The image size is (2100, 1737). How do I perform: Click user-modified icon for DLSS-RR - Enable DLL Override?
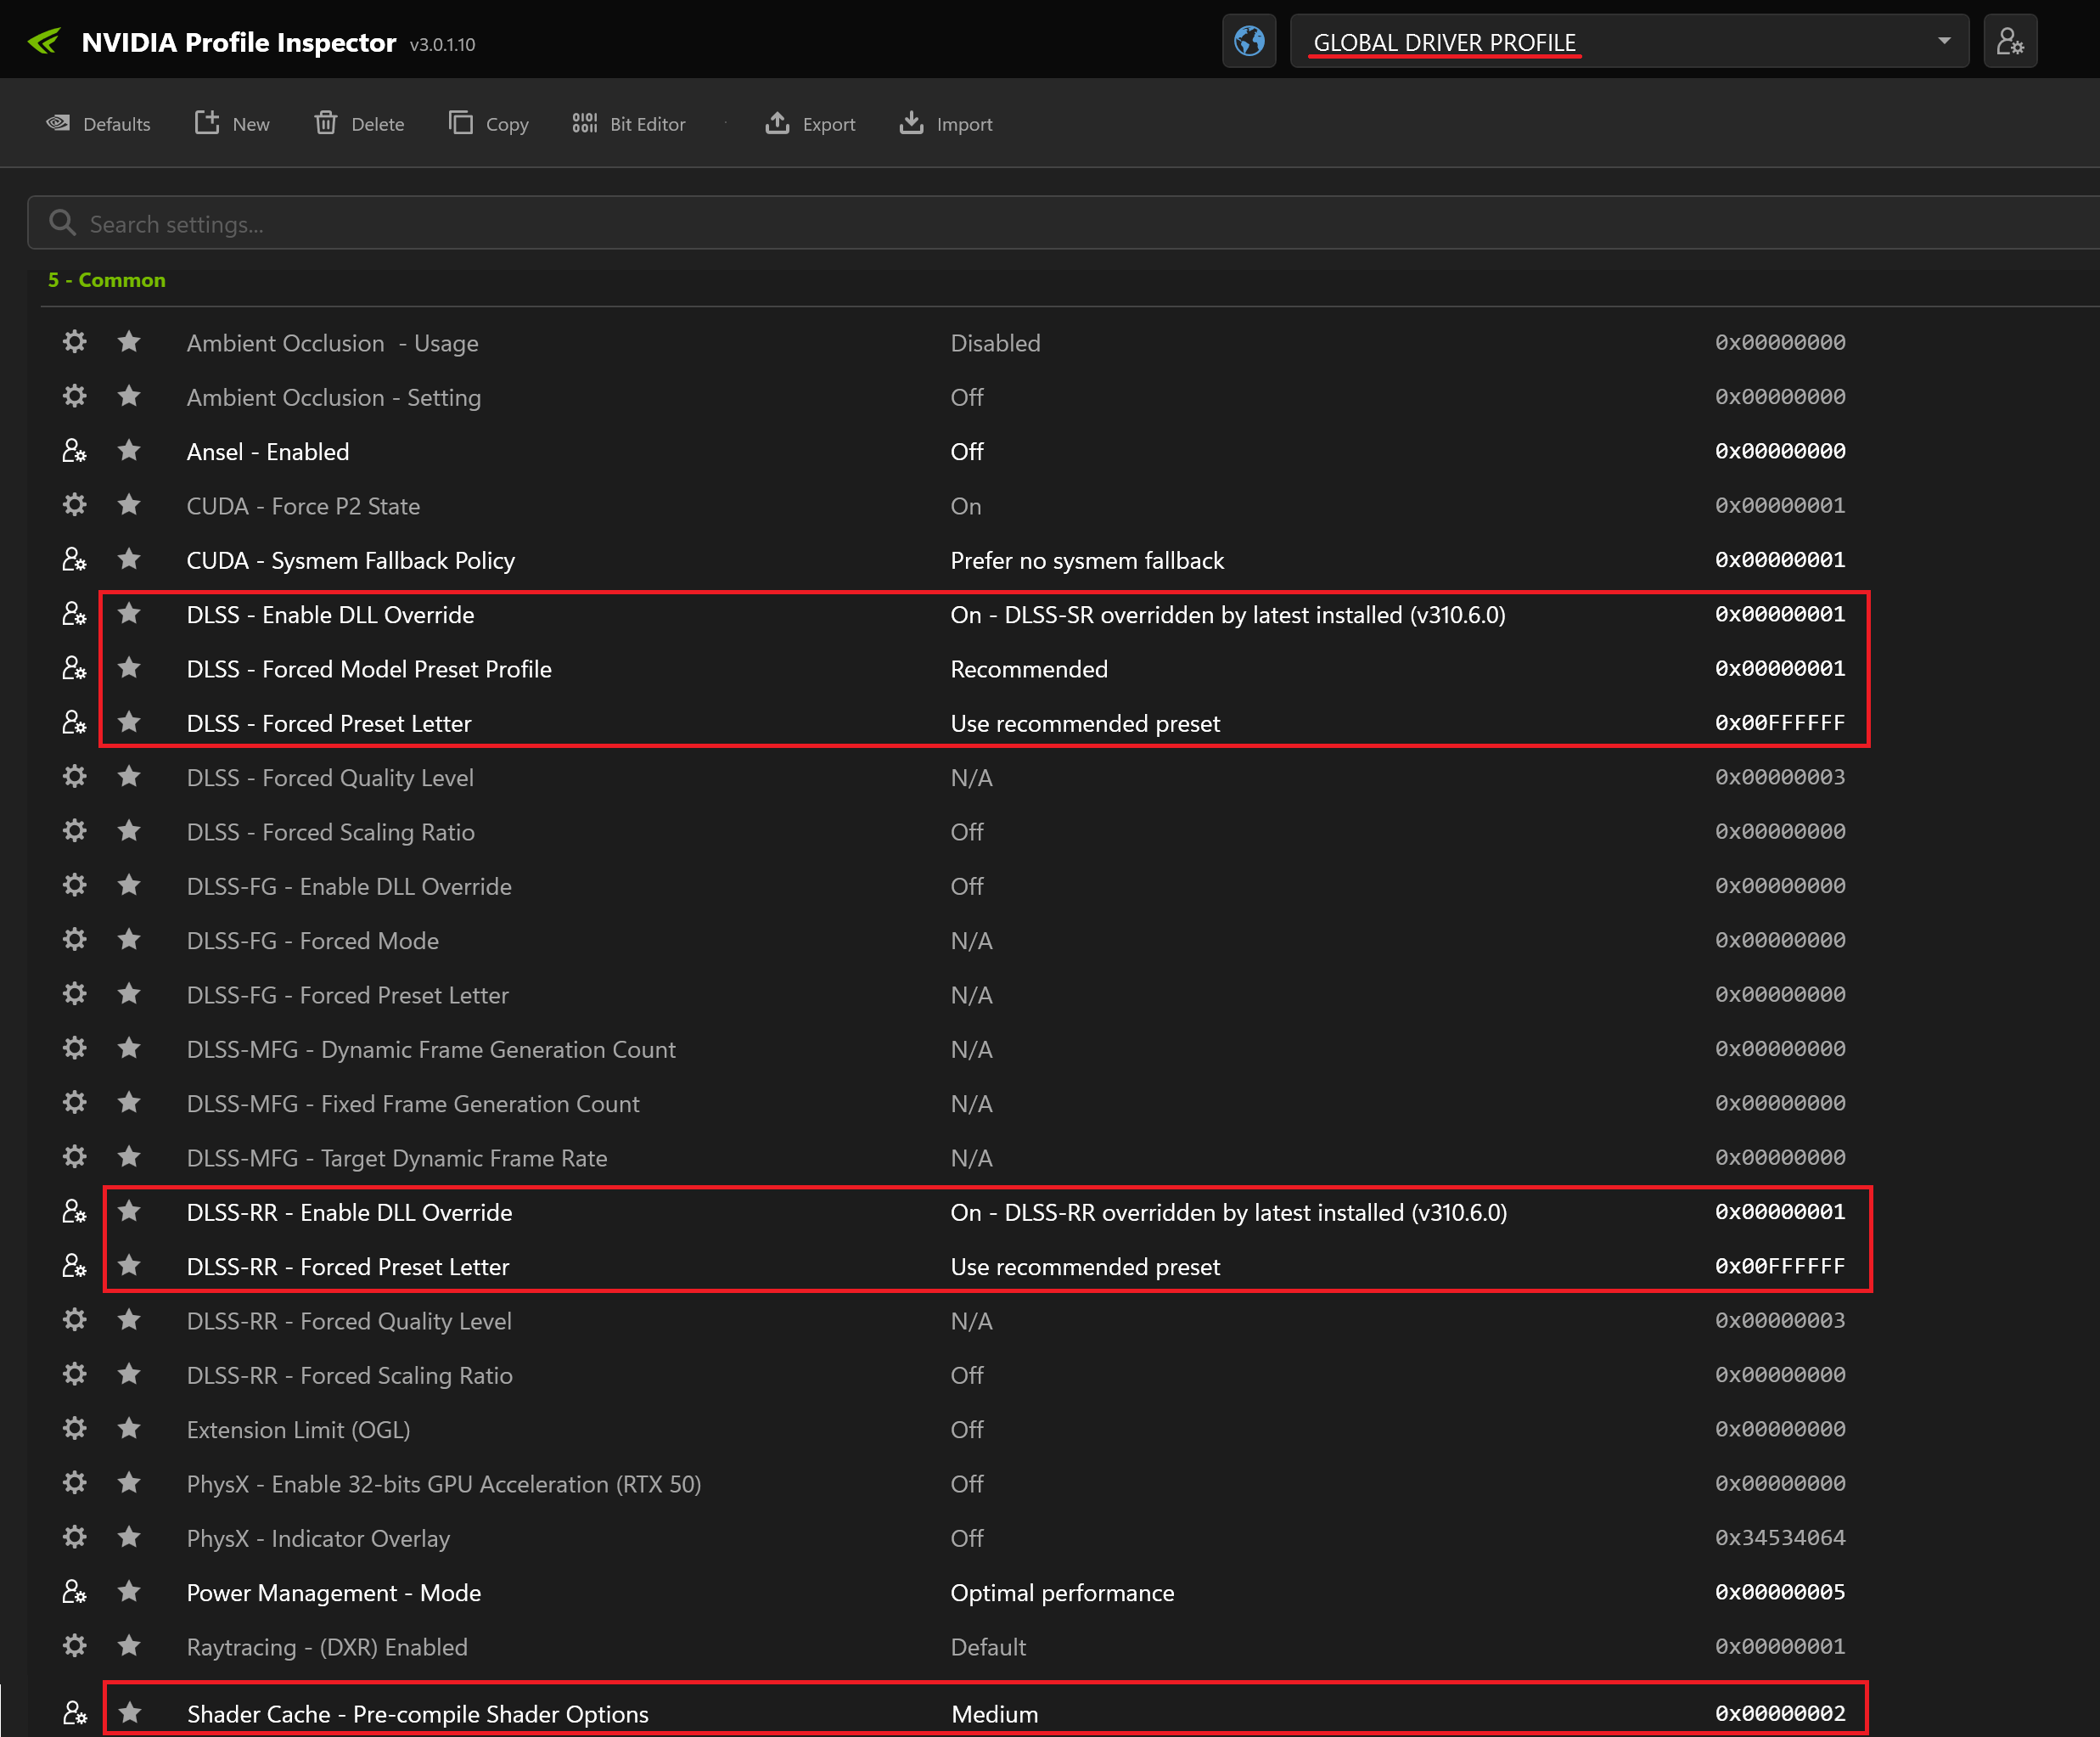click(75, 1211)
